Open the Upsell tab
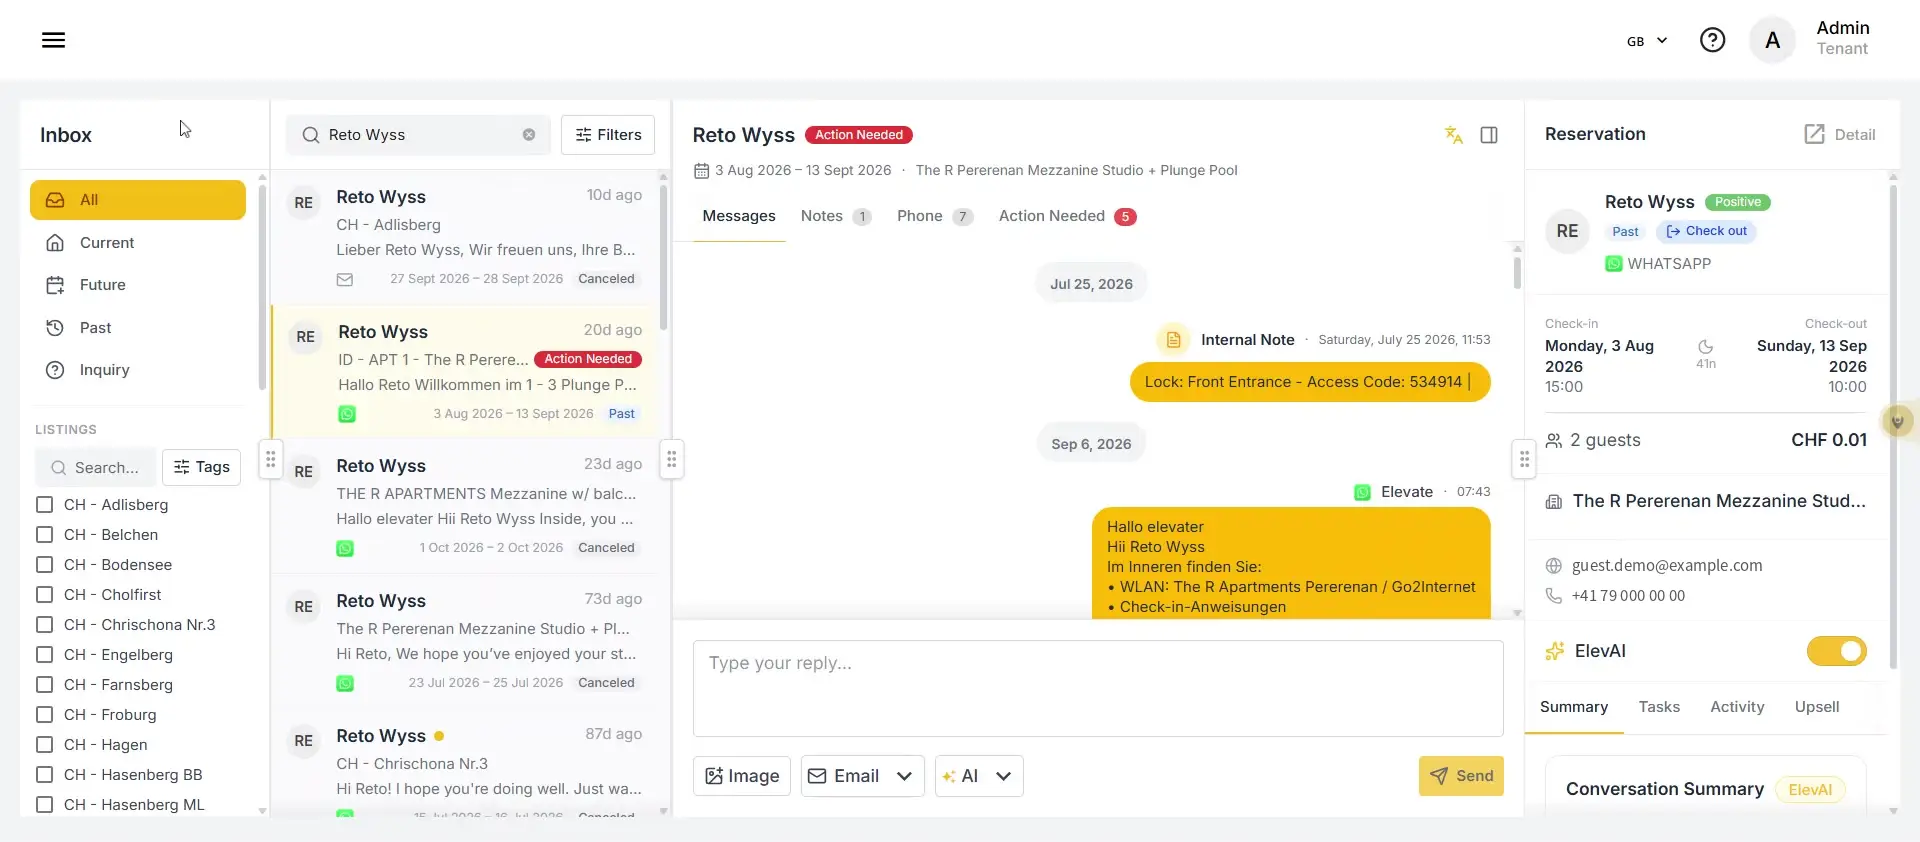Viewport: 1920px width, 842px height. (1816, 708)
